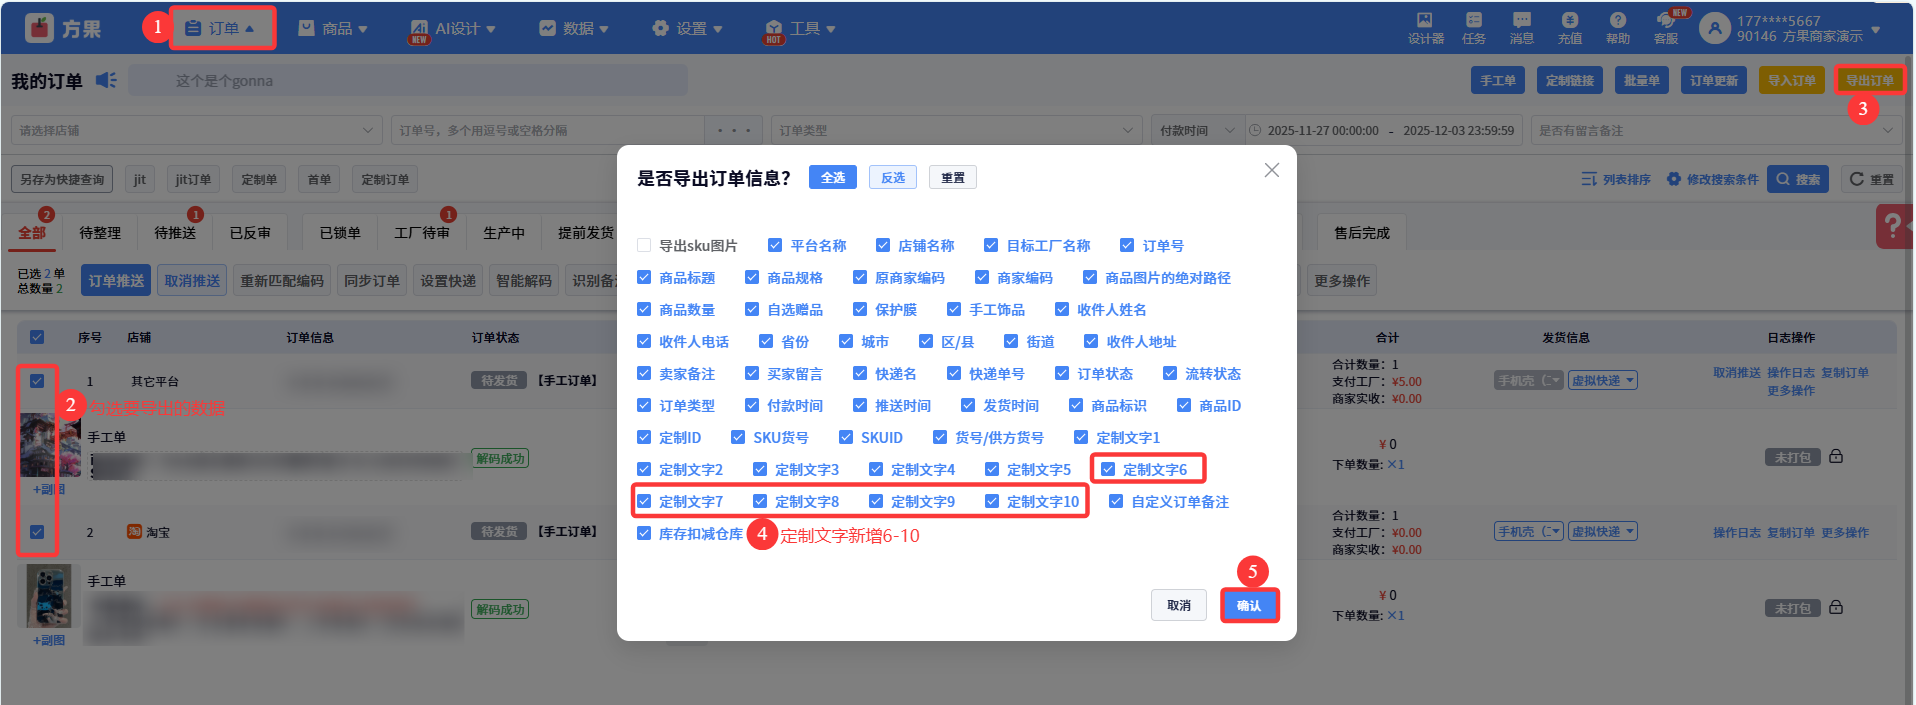The image size is (1916, 705).
Task: Toggle checkbox for order row 1
Action: [37, 380]
